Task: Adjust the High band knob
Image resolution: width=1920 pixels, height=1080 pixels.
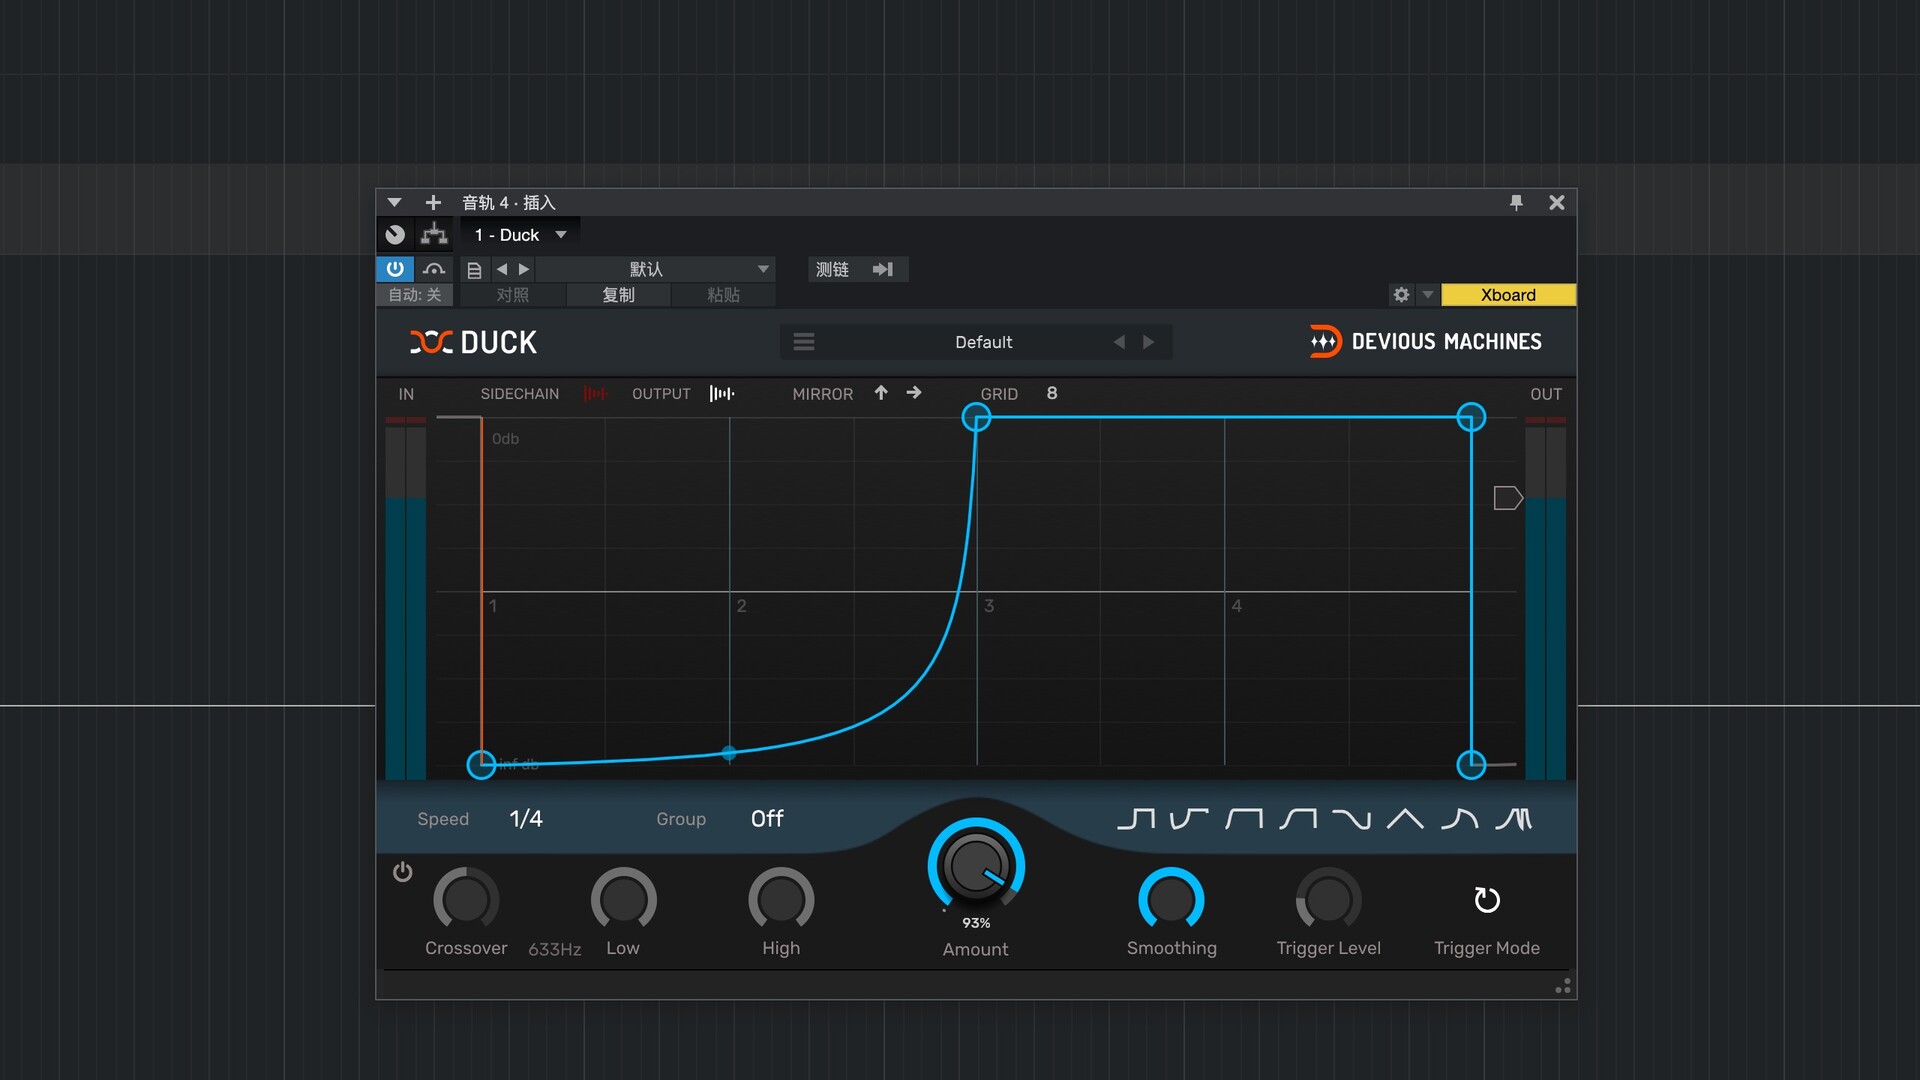Action: click(781, 900)
